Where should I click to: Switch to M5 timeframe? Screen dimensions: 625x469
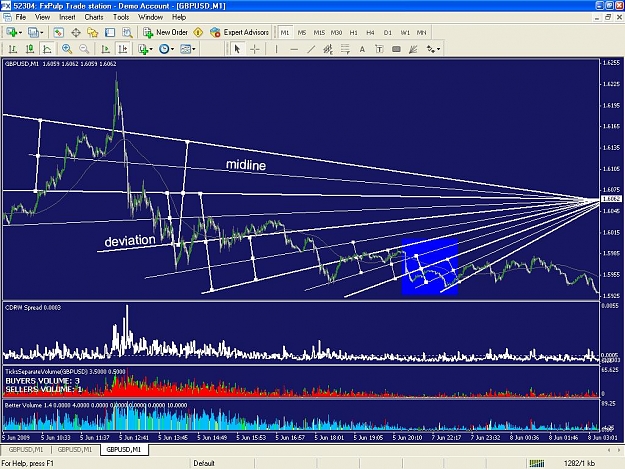coord(302,33)
